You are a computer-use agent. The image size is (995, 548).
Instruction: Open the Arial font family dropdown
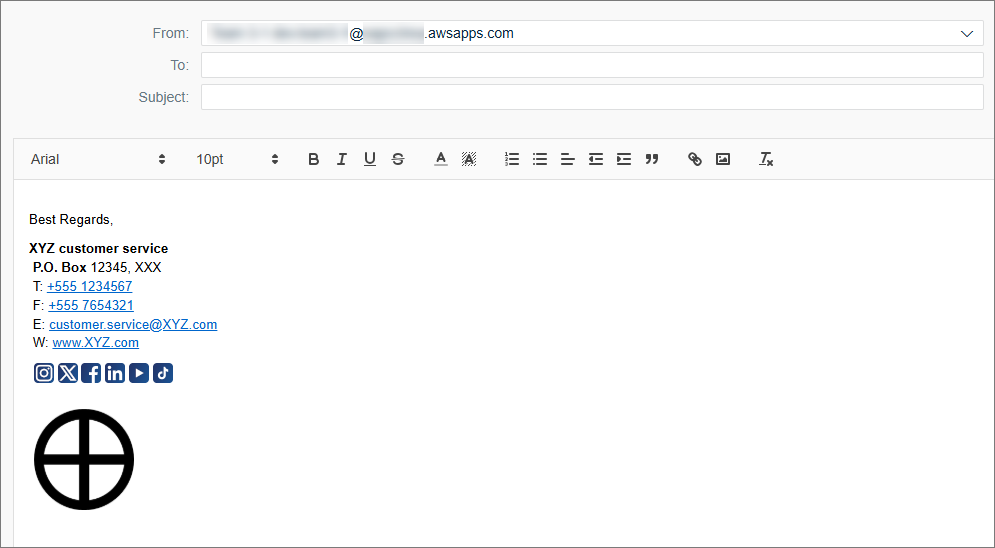pyautogui.click(x=98, y=159)
